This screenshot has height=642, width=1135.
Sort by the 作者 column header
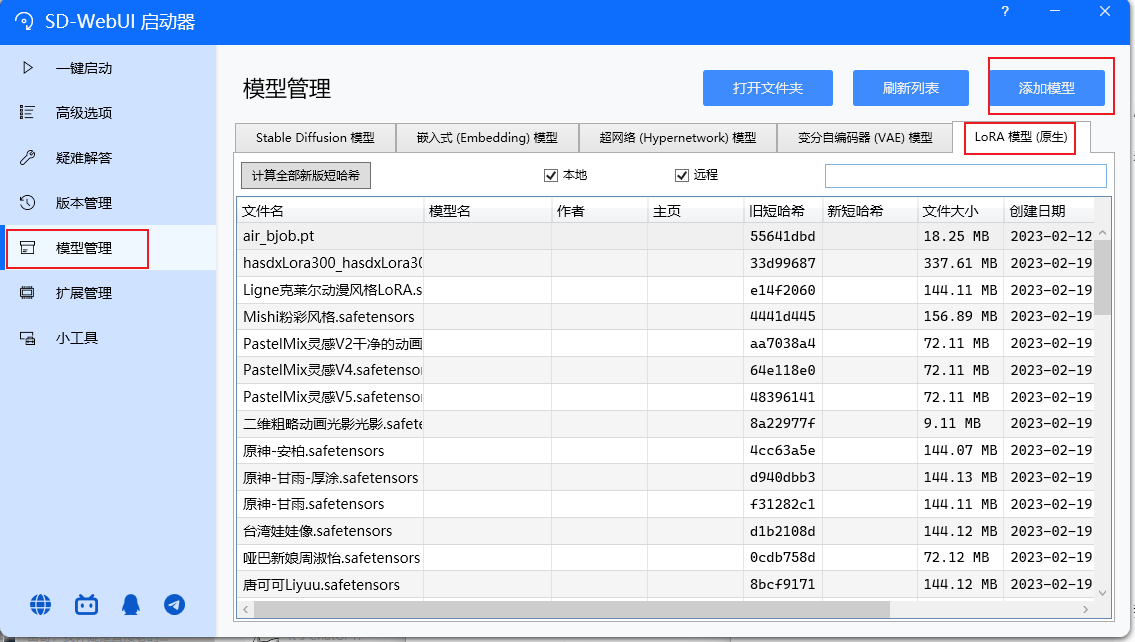tap(600, 211)
